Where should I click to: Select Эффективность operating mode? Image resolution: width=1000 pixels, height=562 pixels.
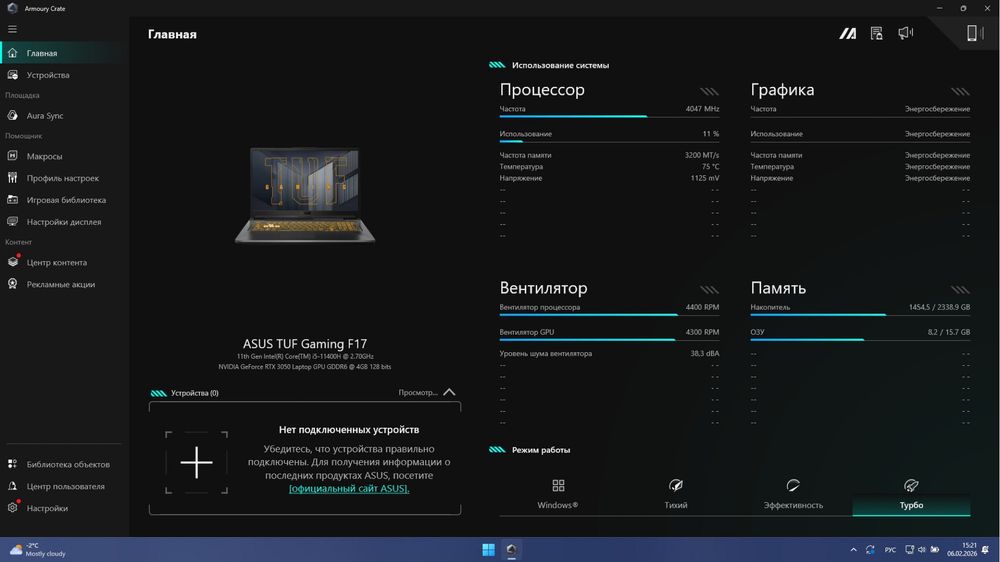pyautogui.click(x=793, y=494)
